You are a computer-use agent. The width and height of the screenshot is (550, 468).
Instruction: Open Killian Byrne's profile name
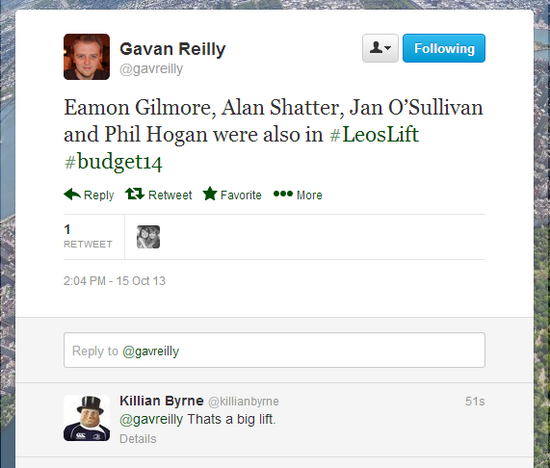(161, 401)
